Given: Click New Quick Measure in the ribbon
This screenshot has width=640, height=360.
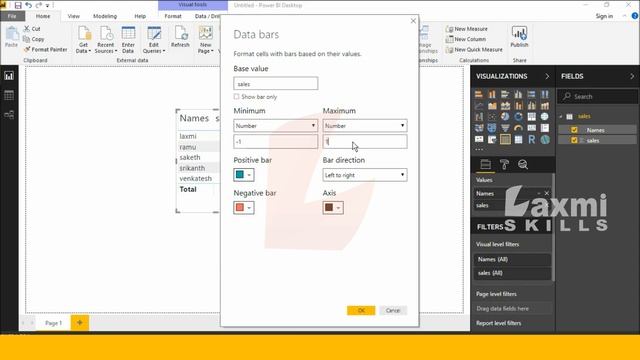Looking at the screenshot, I should click(474, 49).
